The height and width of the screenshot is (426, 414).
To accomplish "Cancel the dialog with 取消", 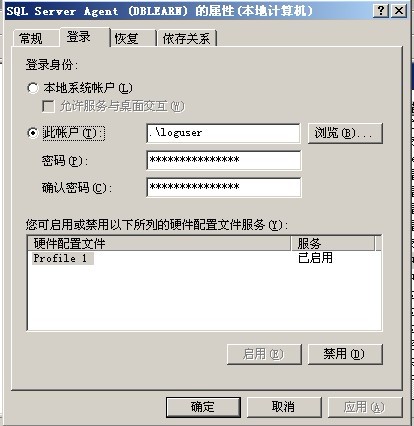I will point(284,407).
